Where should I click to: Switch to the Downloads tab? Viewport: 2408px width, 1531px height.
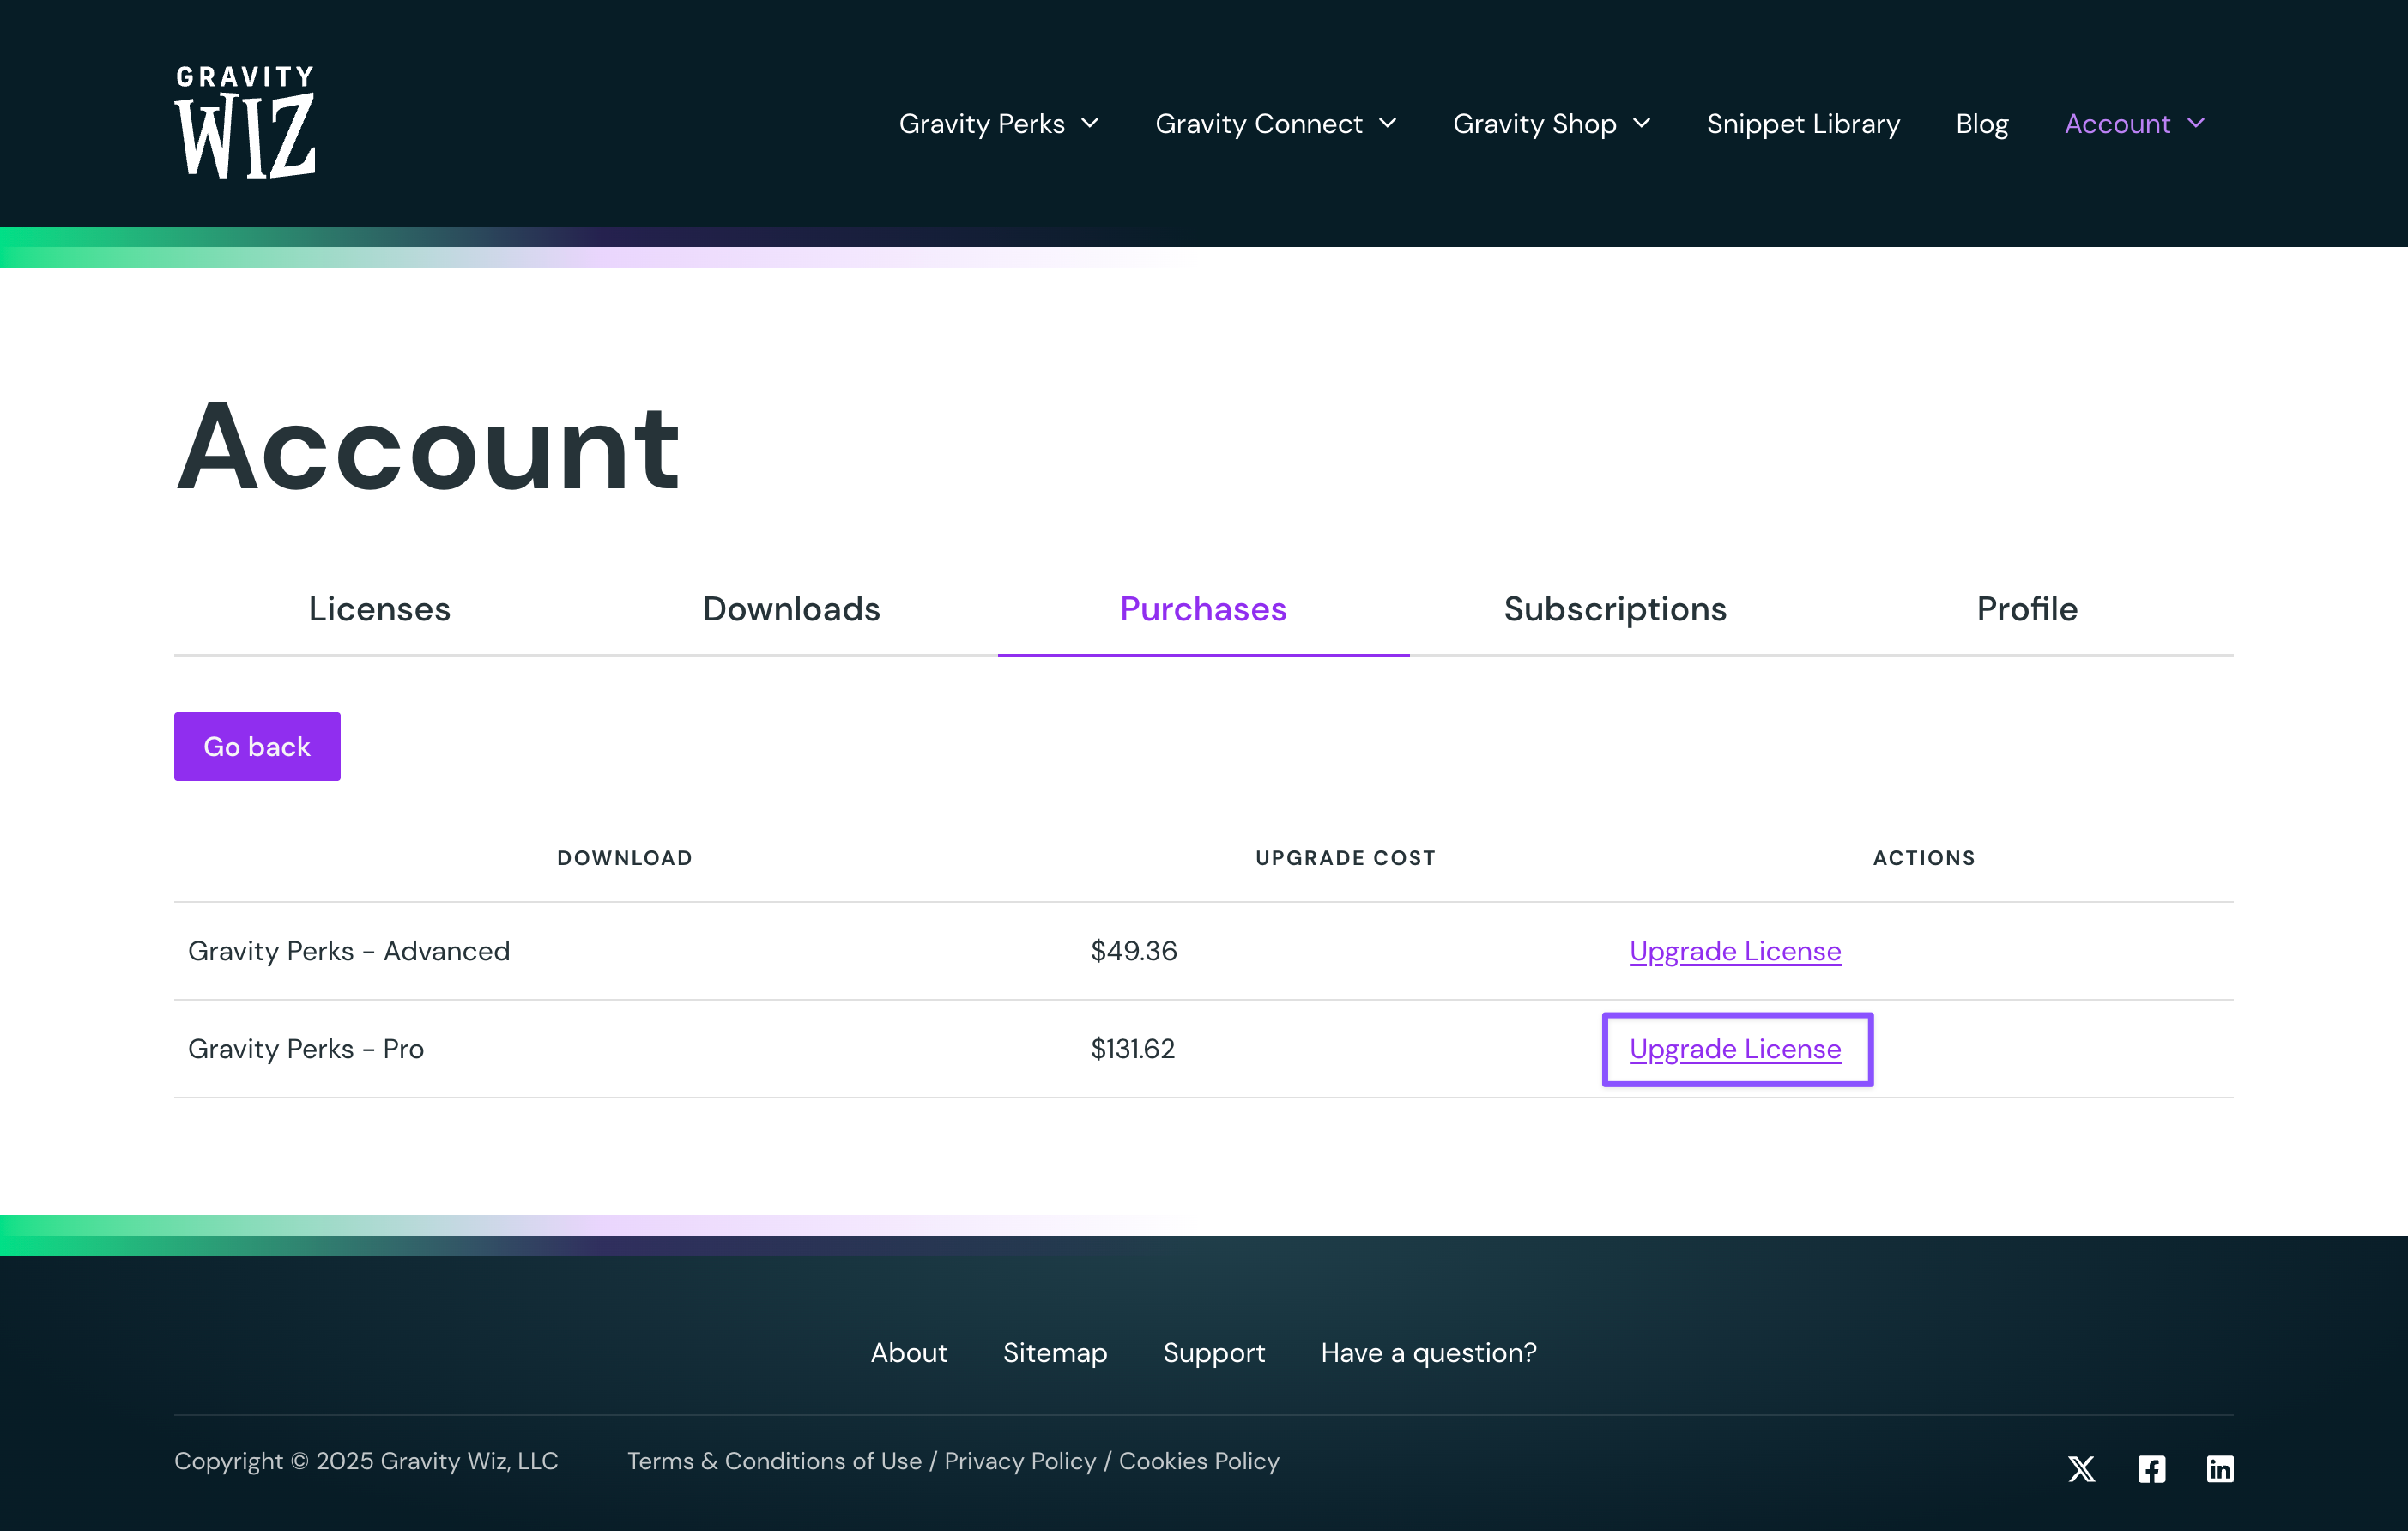click(x=791, y=609)
